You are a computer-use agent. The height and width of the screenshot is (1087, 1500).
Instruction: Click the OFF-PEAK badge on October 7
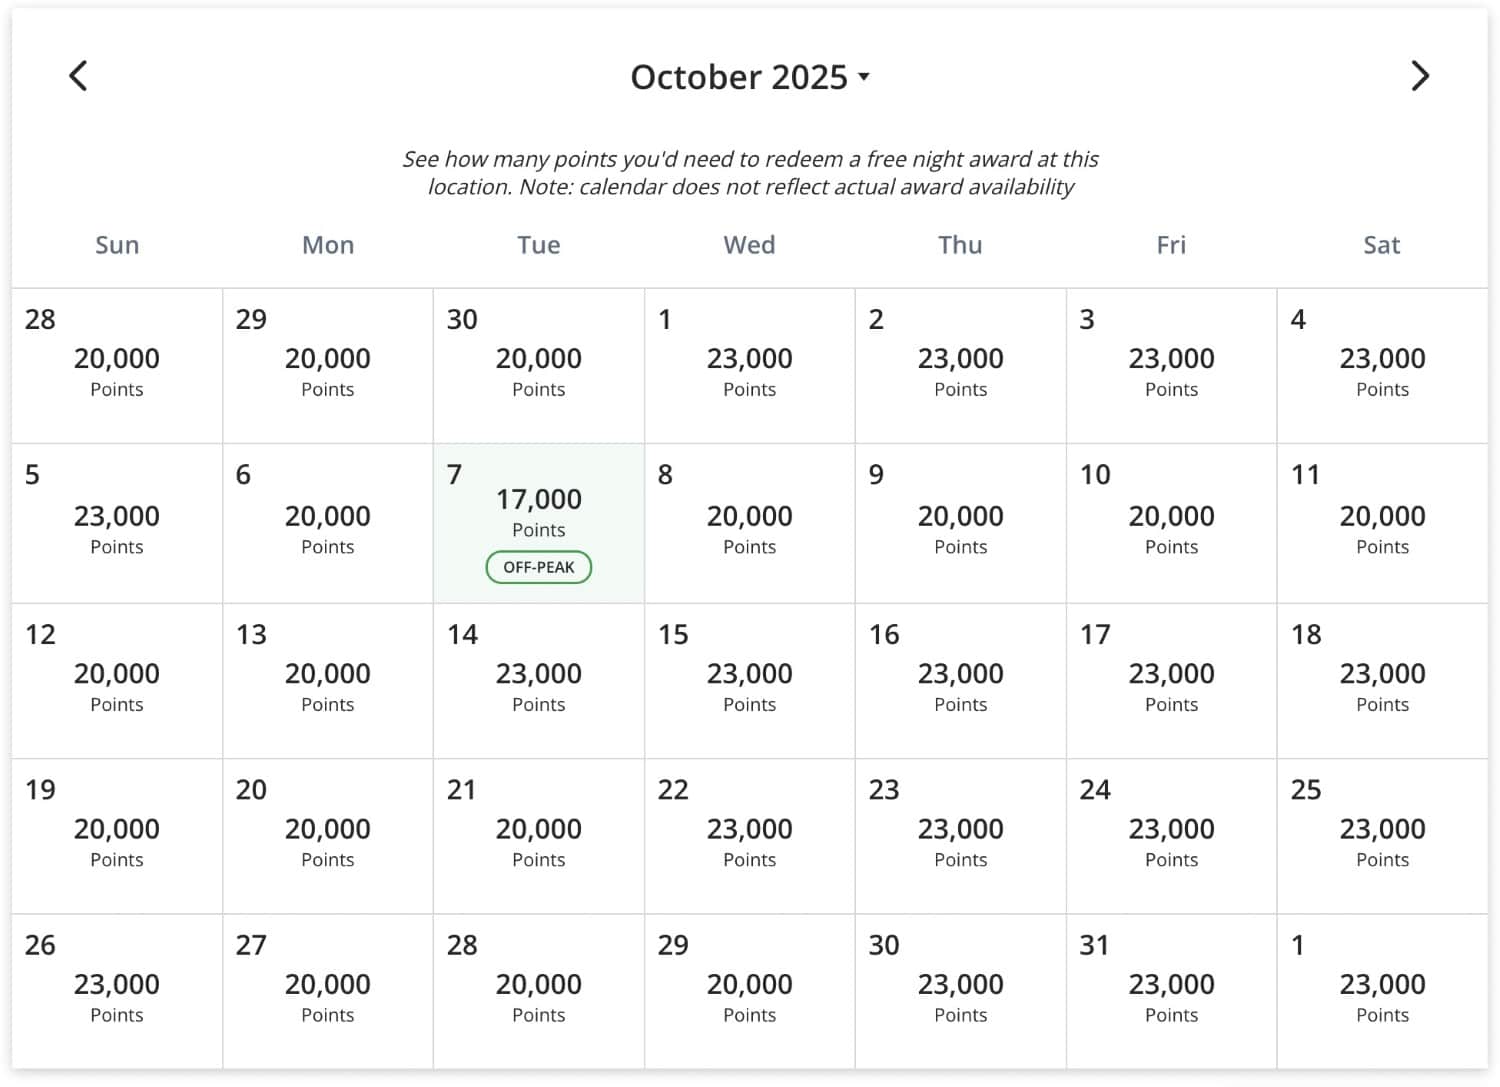538,567
